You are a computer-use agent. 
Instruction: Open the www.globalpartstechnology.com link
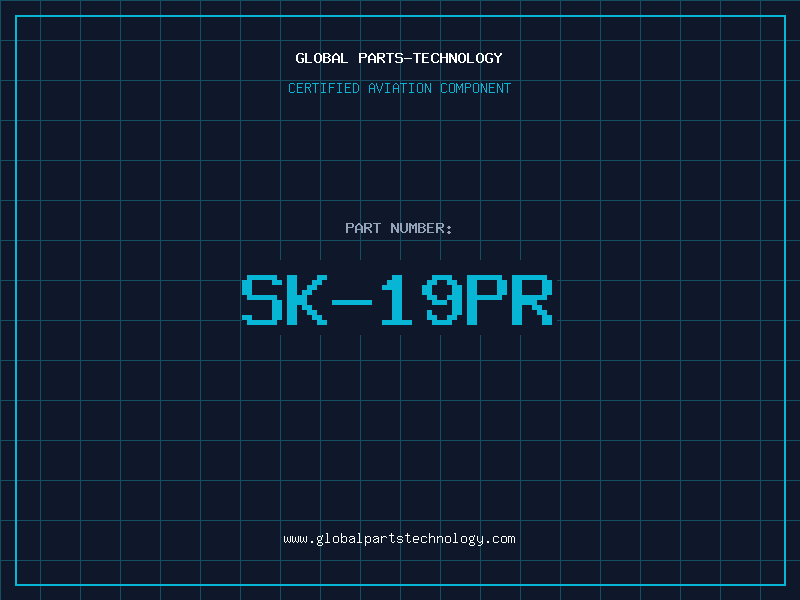click(x=399, y=539)
